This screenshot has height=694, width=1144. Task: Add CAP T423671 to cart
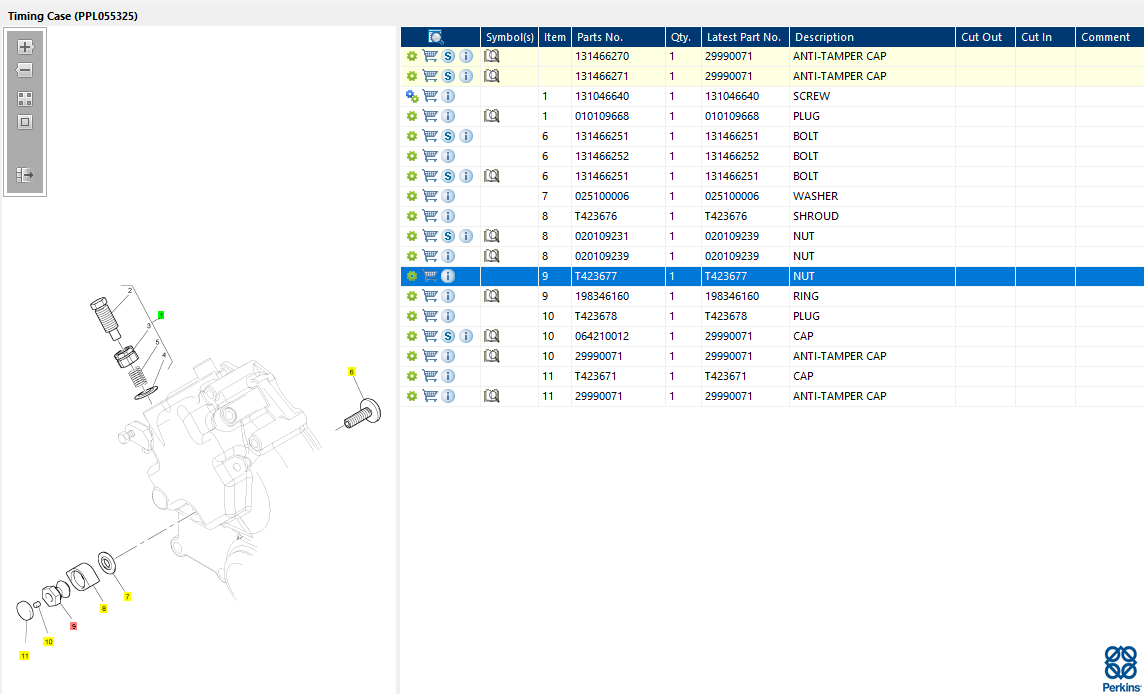point(430,376)
